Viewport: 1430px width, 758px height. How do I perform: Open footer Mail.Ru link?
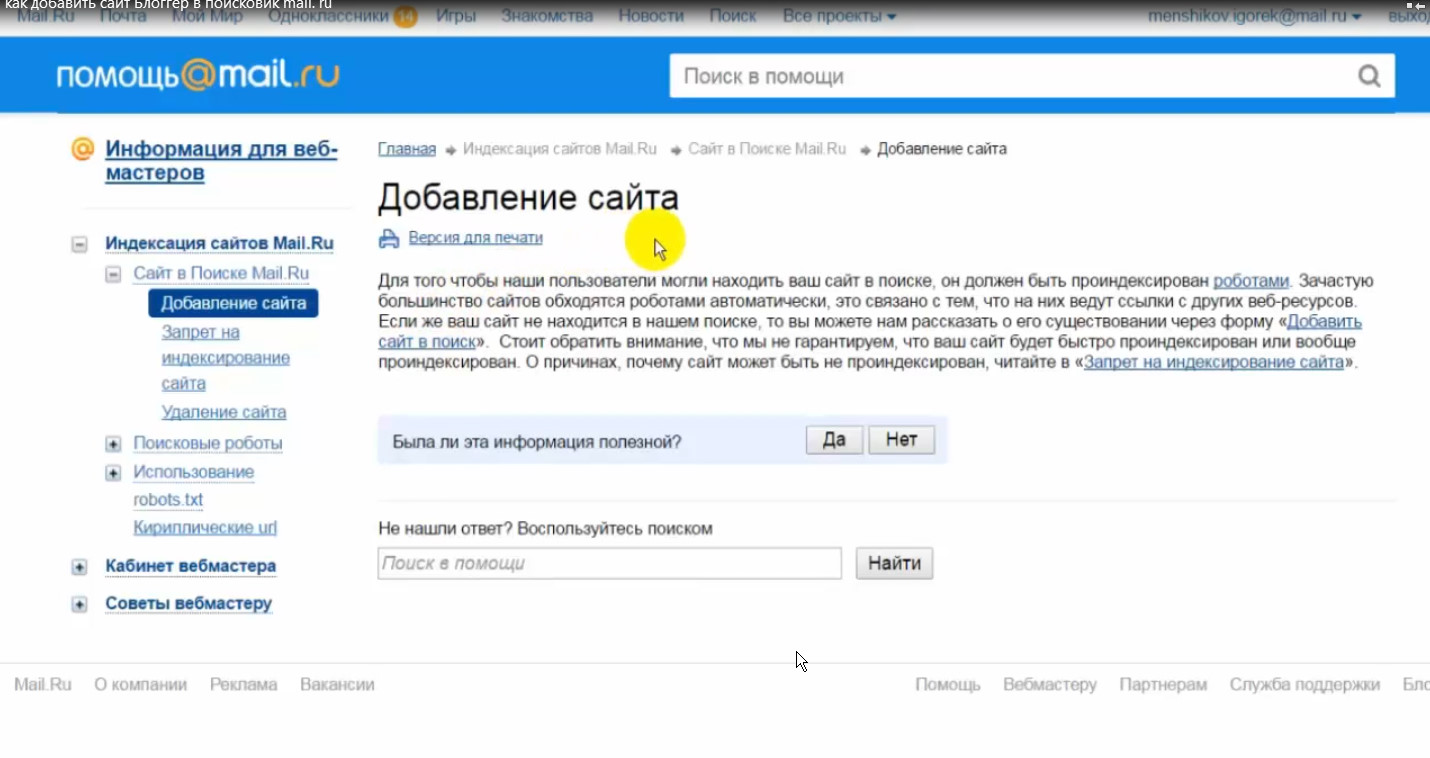(43, 685)
